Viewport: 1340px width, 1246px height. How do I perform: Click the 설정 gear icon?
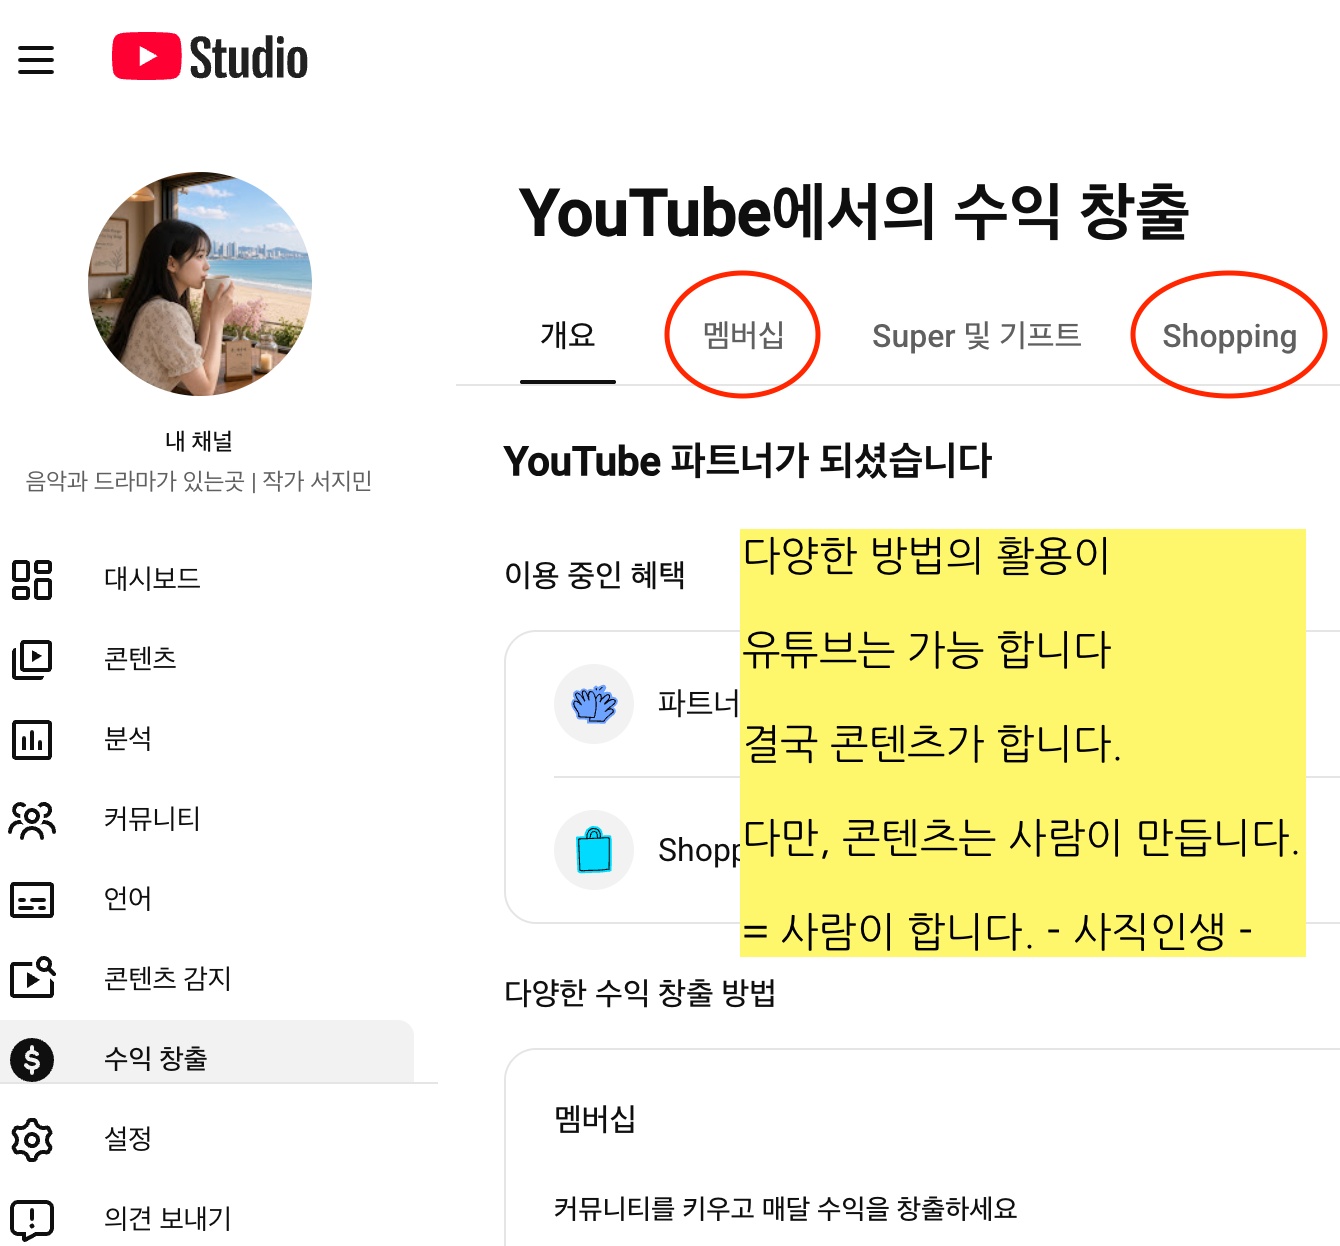point(32,1139)
